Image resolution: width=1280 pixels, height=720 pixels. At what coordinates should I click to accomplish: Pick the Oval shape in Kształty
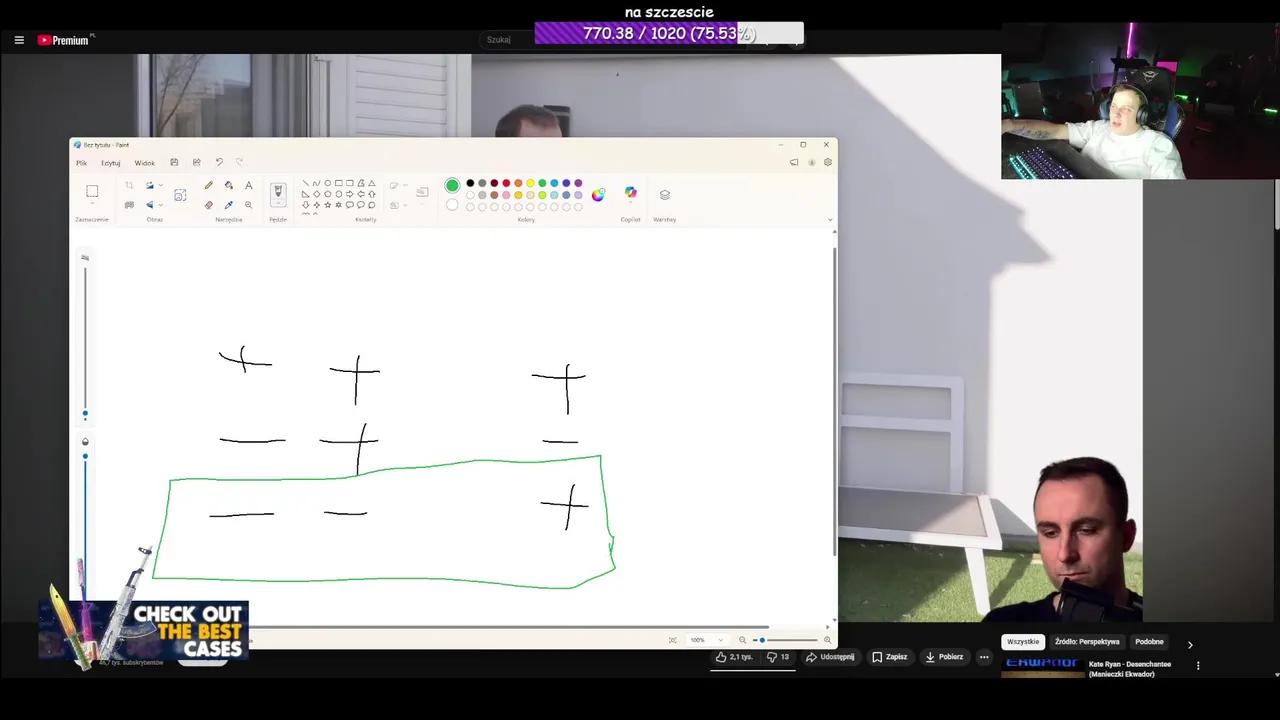coord(327,183)
